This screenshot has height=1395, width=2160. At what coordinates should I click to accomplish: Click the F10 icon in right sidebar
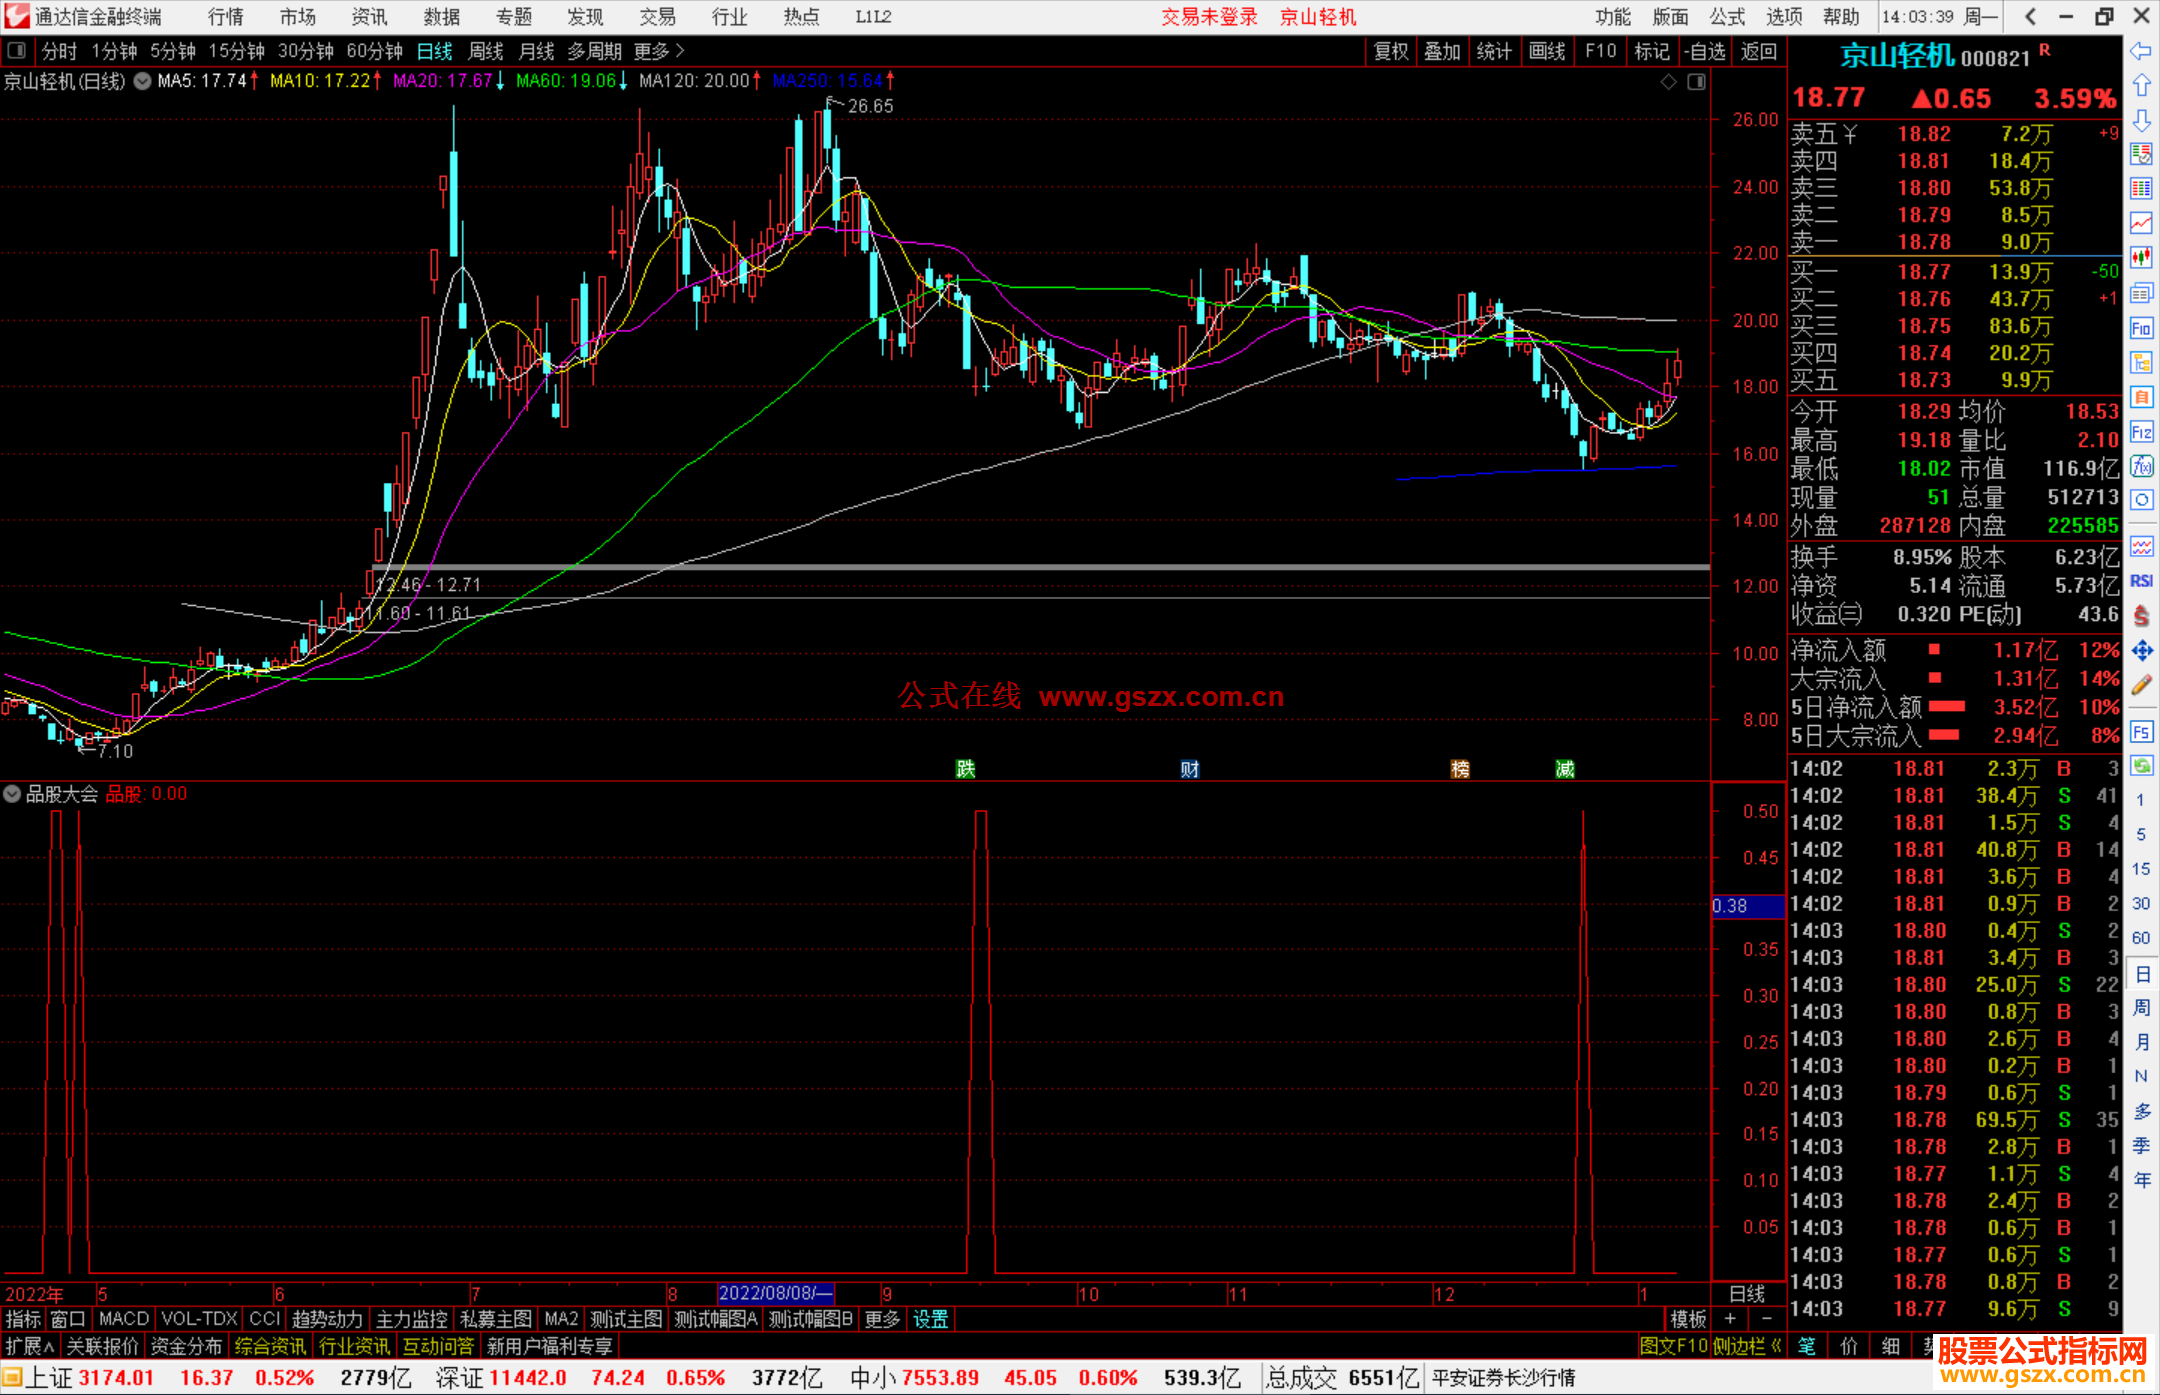(2141, 328)
